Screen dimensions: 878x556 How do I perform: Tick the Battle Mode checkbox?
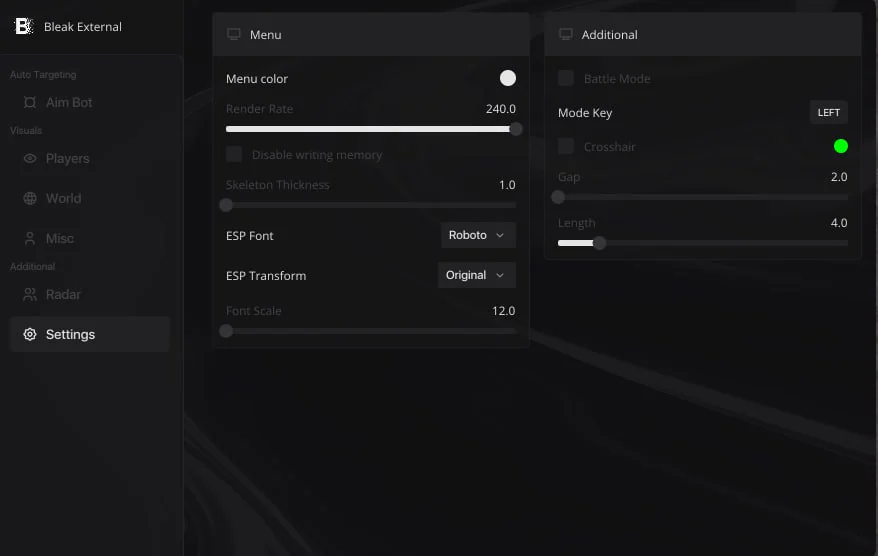pos(566,78)
